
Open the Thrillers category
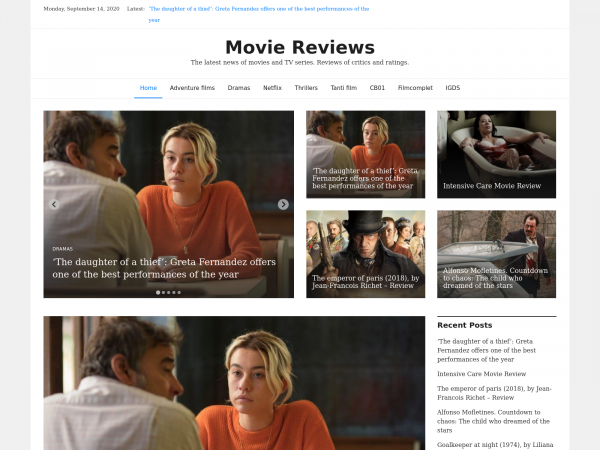click(x=306, y=88)
